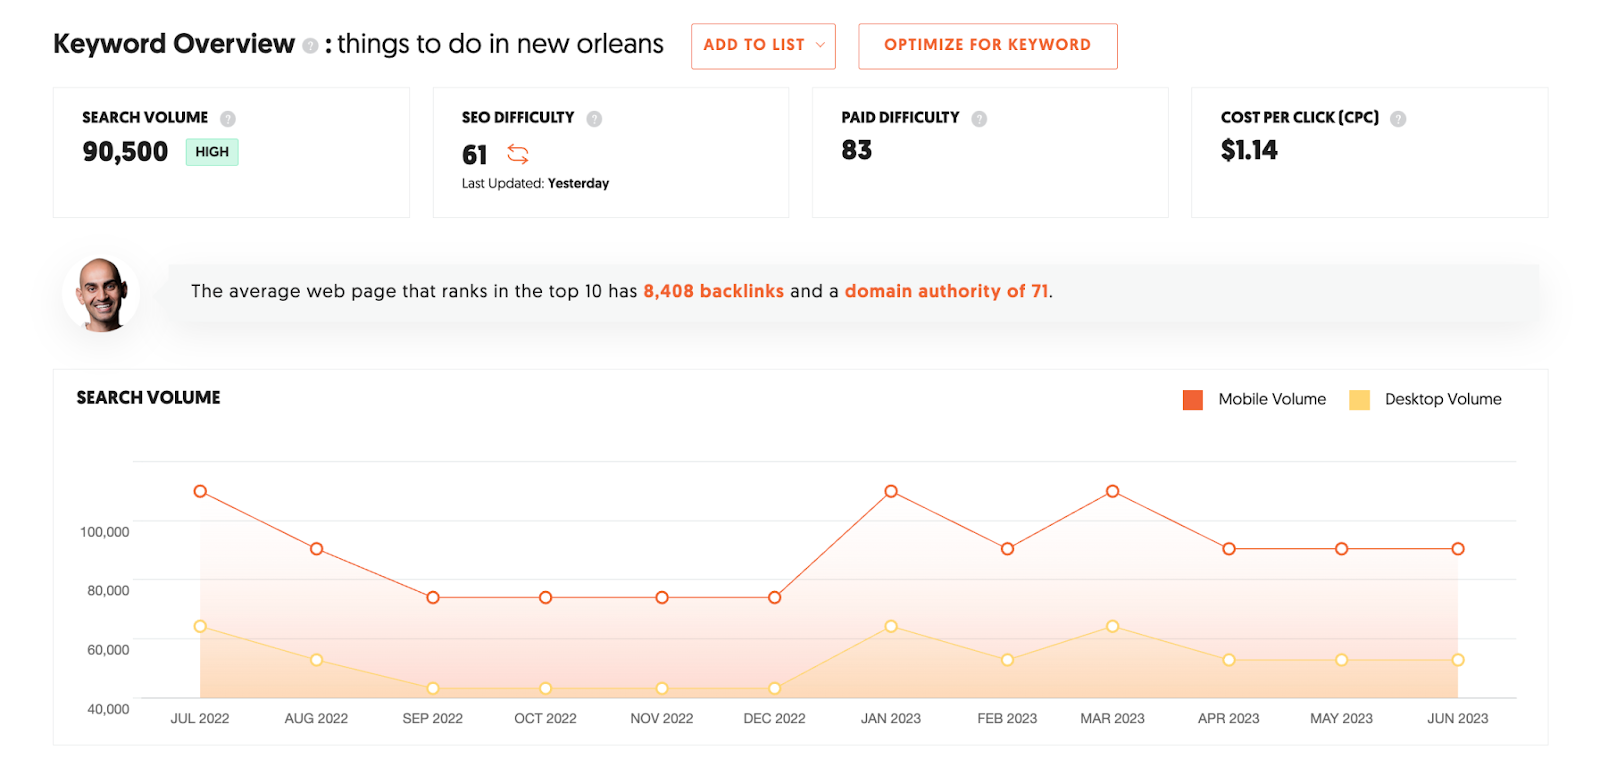Select the MAR 2023 desktop volume point
Image resolution: width=1600 pixels, height=766 pixels.
click(x=1112, y=626)
